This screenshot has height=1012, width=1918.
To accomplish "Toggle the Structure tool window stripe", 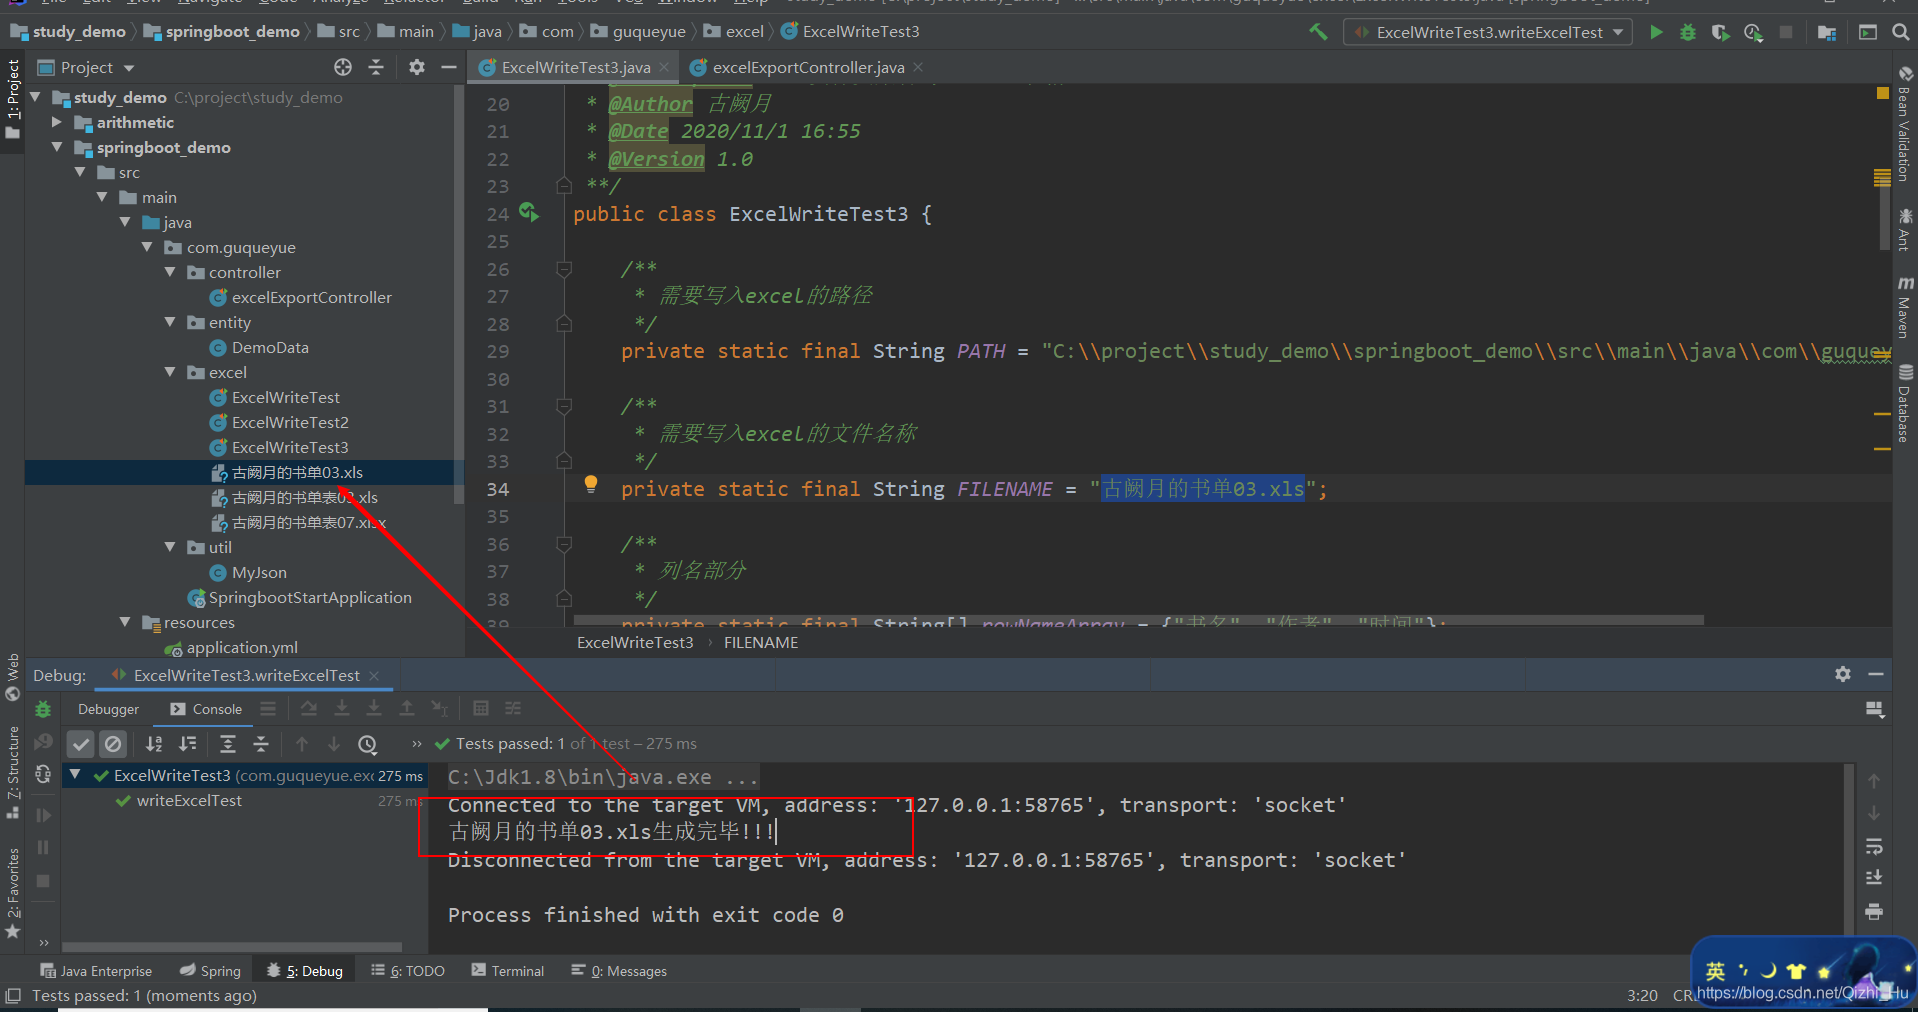I will pyautogui.click(x=13, y=771).
